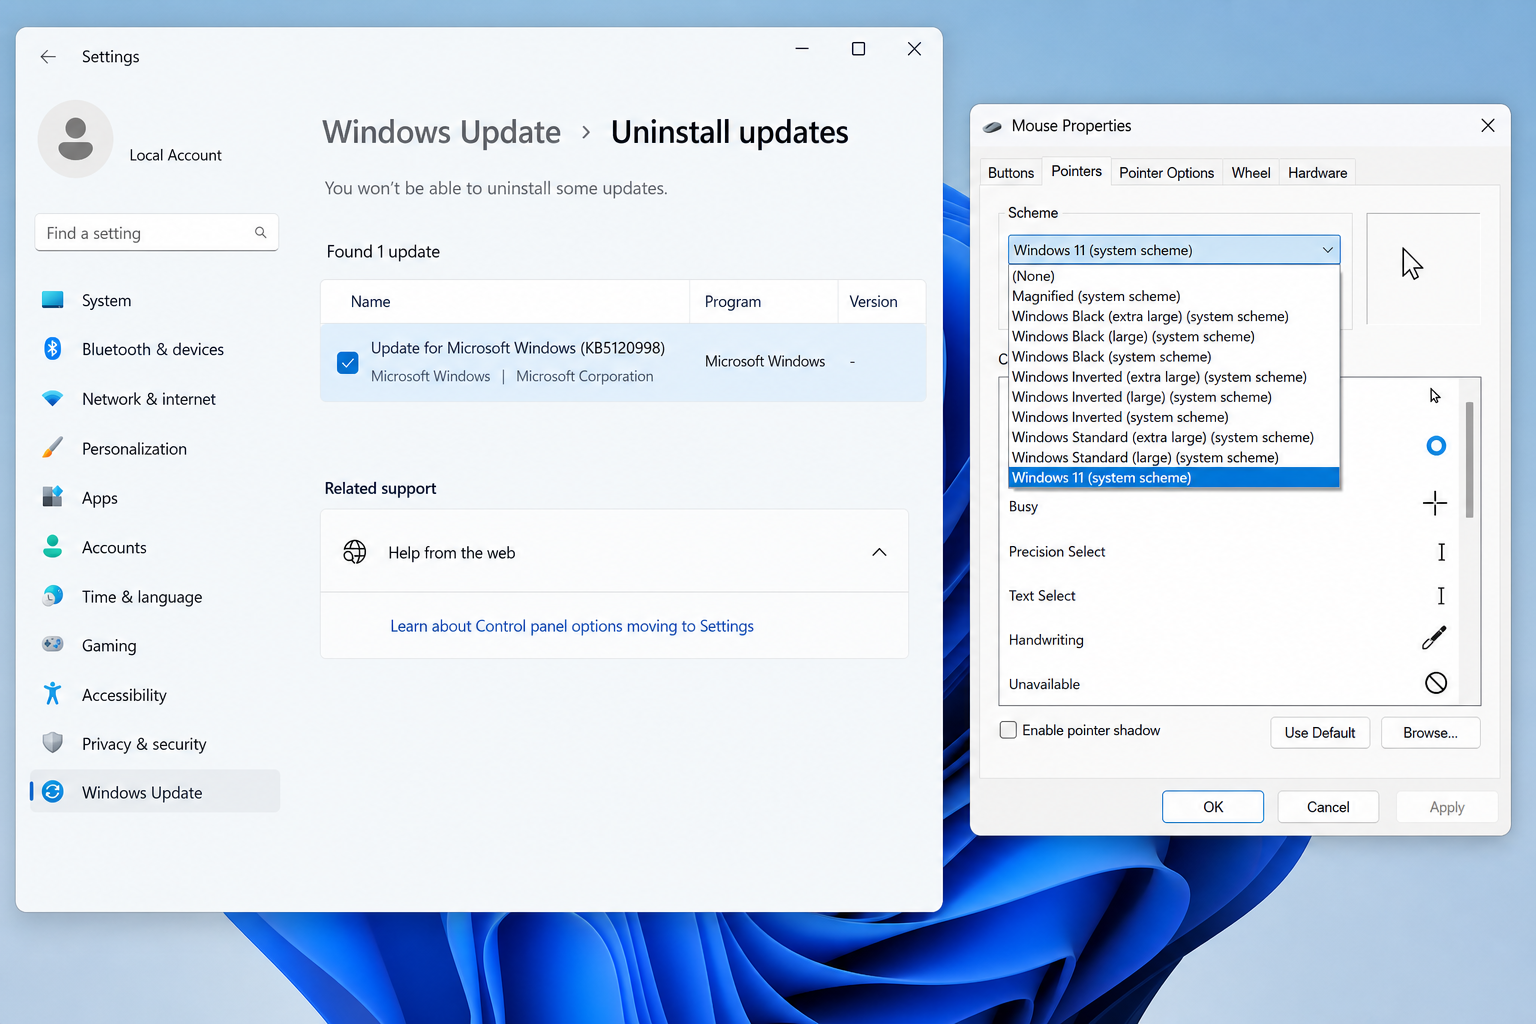The width and height of the screenshot is (1536, 1024).
Task: Click the Browse... button
Action: tap(1430, 733)
